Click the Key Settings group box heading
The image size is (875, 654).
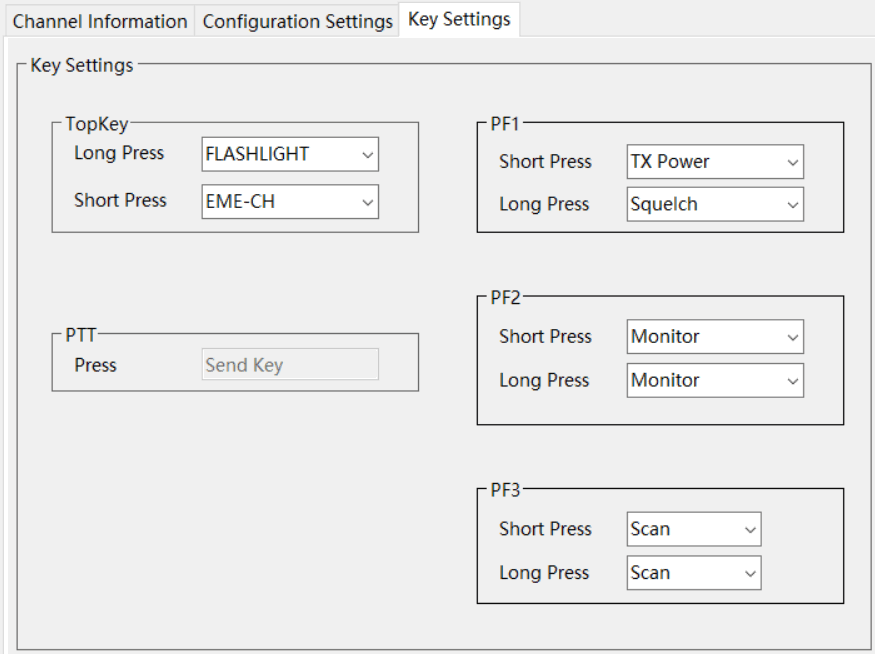[82, 66]
